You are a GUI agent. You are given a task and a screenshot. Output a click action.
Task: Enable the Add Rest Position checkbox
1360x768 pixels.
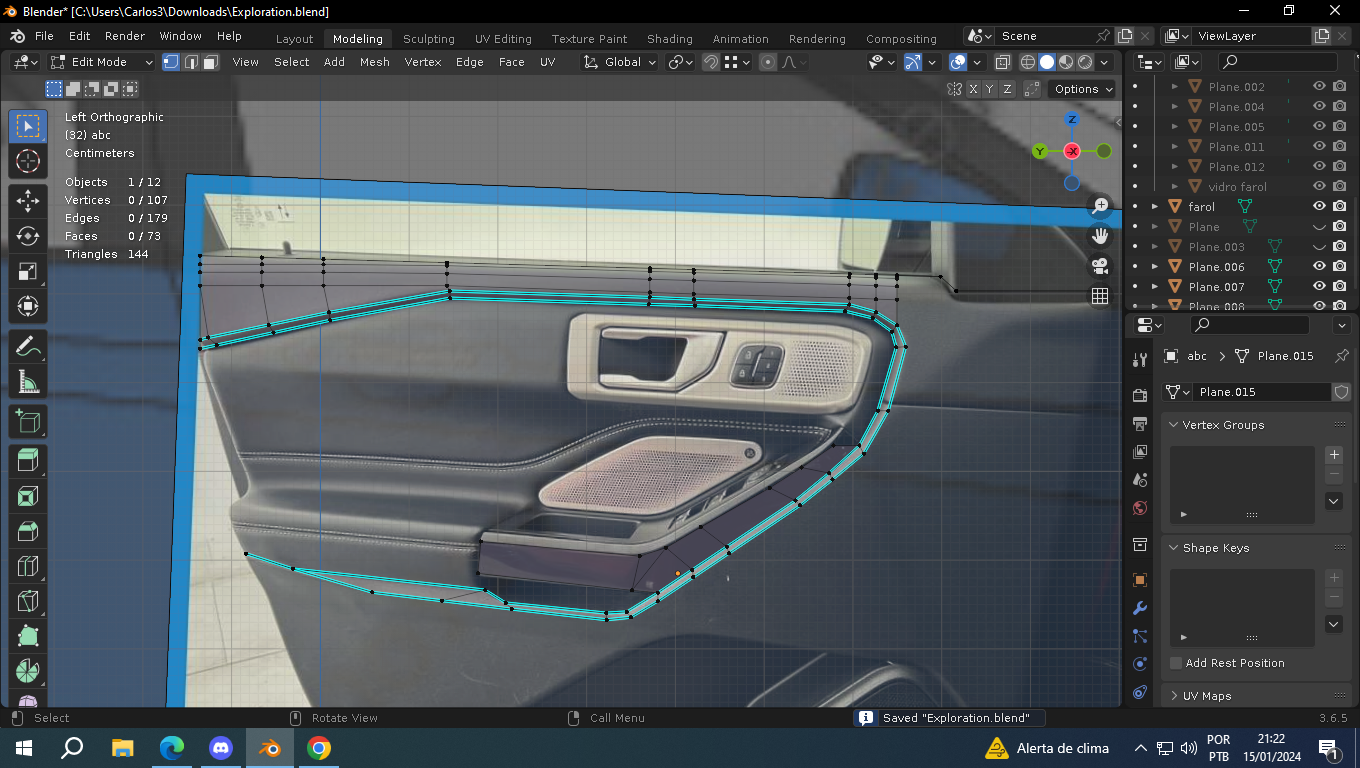[x=1176, y=663]
